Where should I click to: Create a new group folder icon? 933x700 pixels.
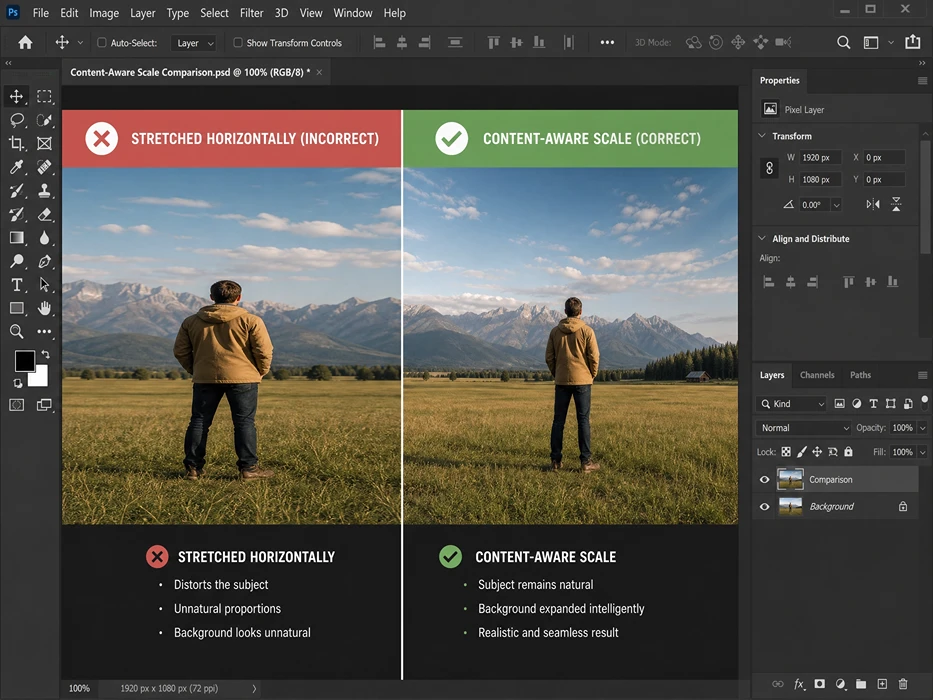tap(861, 684)
